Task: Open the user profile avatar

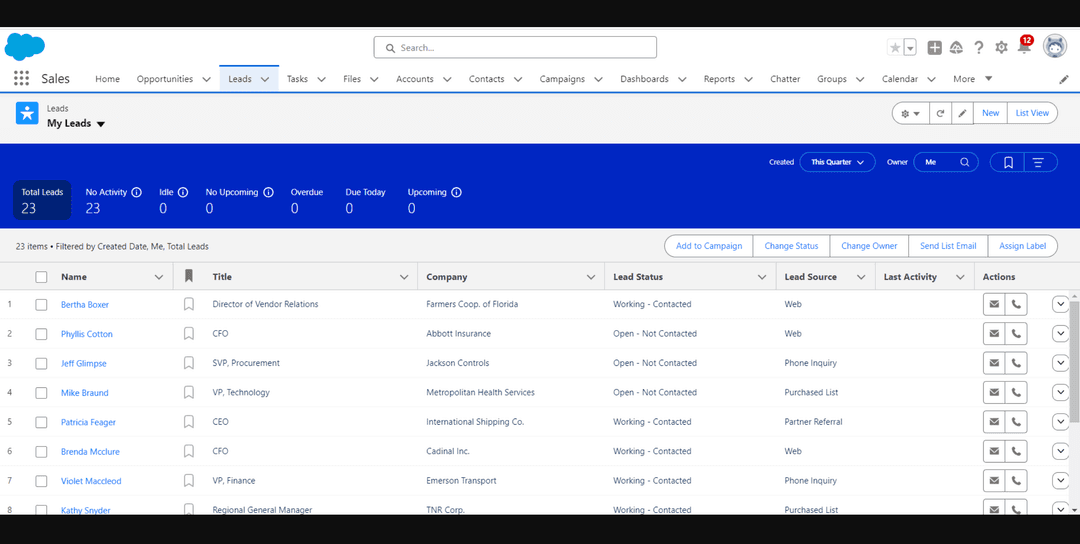Action: pyautogui.click(x=1055, y=47)
